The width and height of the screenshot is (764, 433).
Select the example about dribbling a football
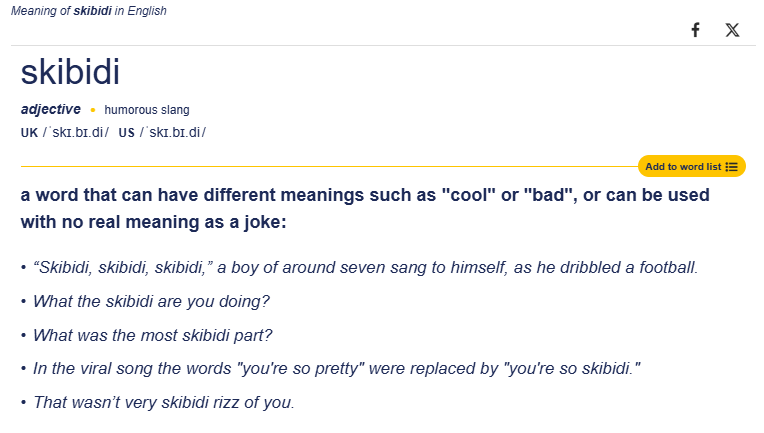pos(365,267)
